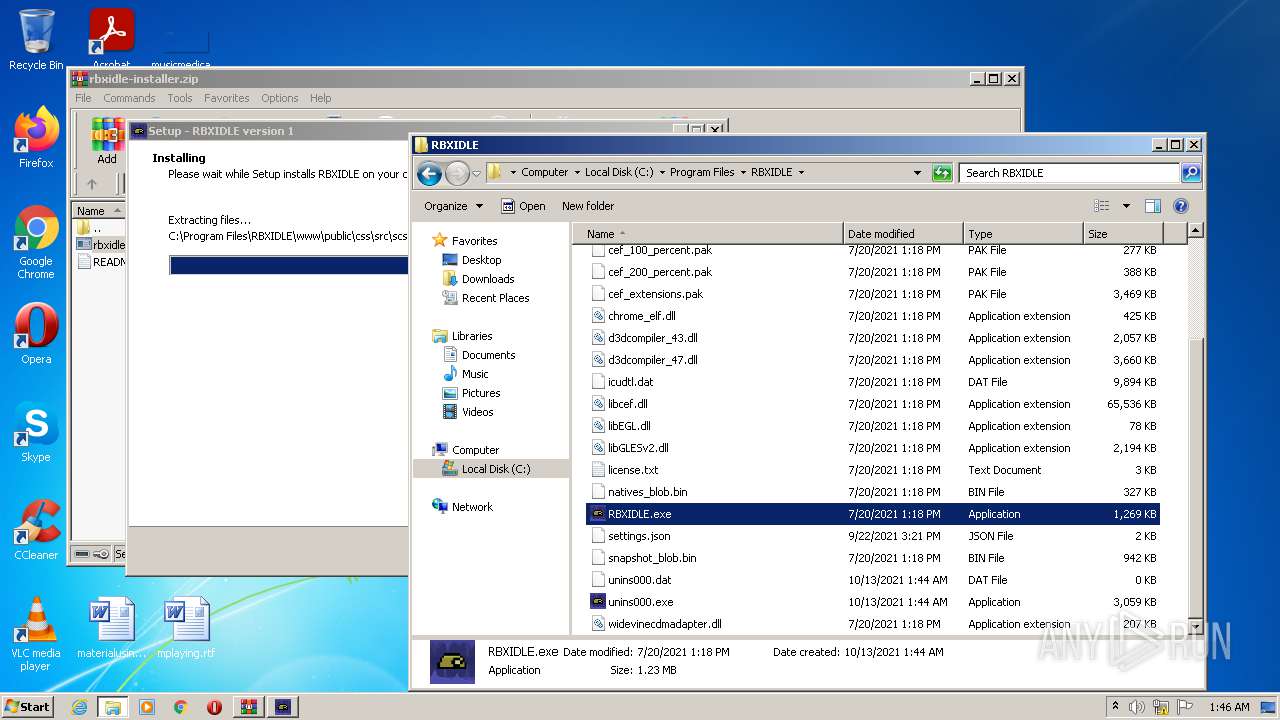
Task: Click the Start button
Action: coord(28,707)
